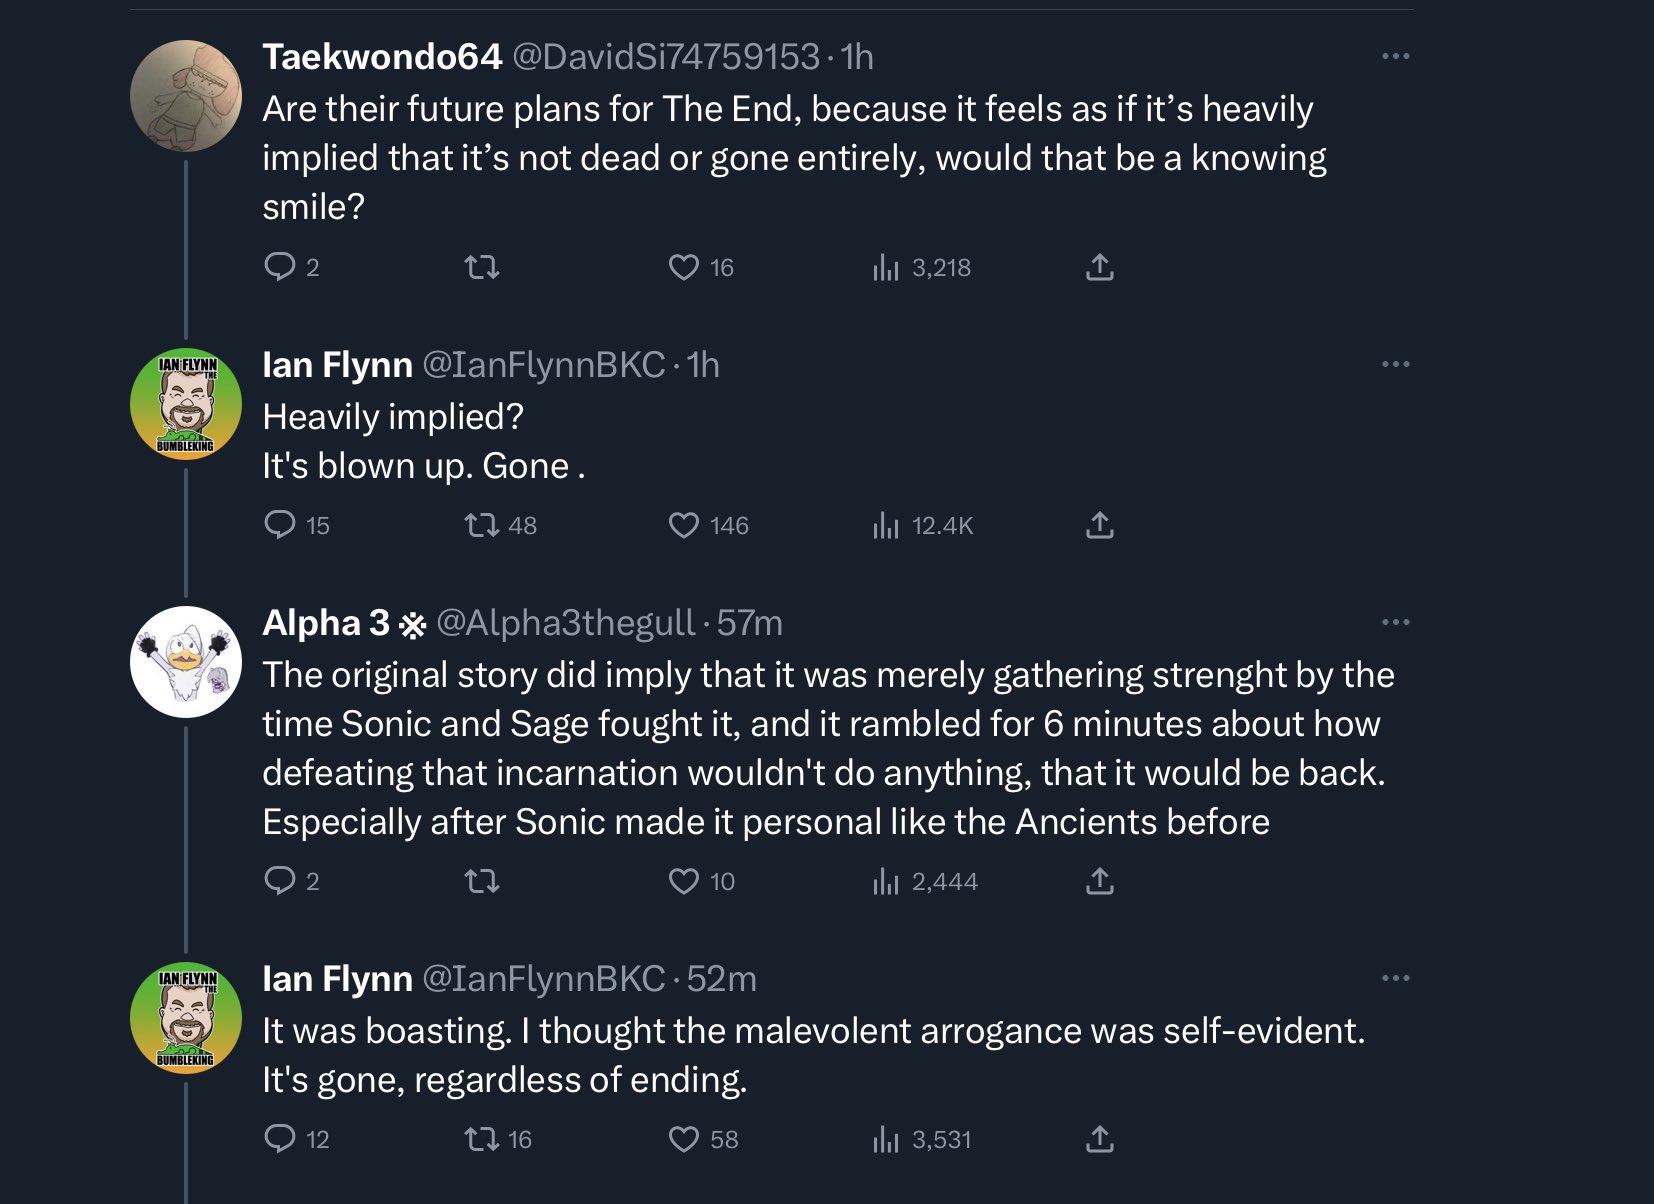Retweet Ian Flynn's 'It was boasting' tweet
Screen dimensions: 1654x1204
[x=482, y=1139]
